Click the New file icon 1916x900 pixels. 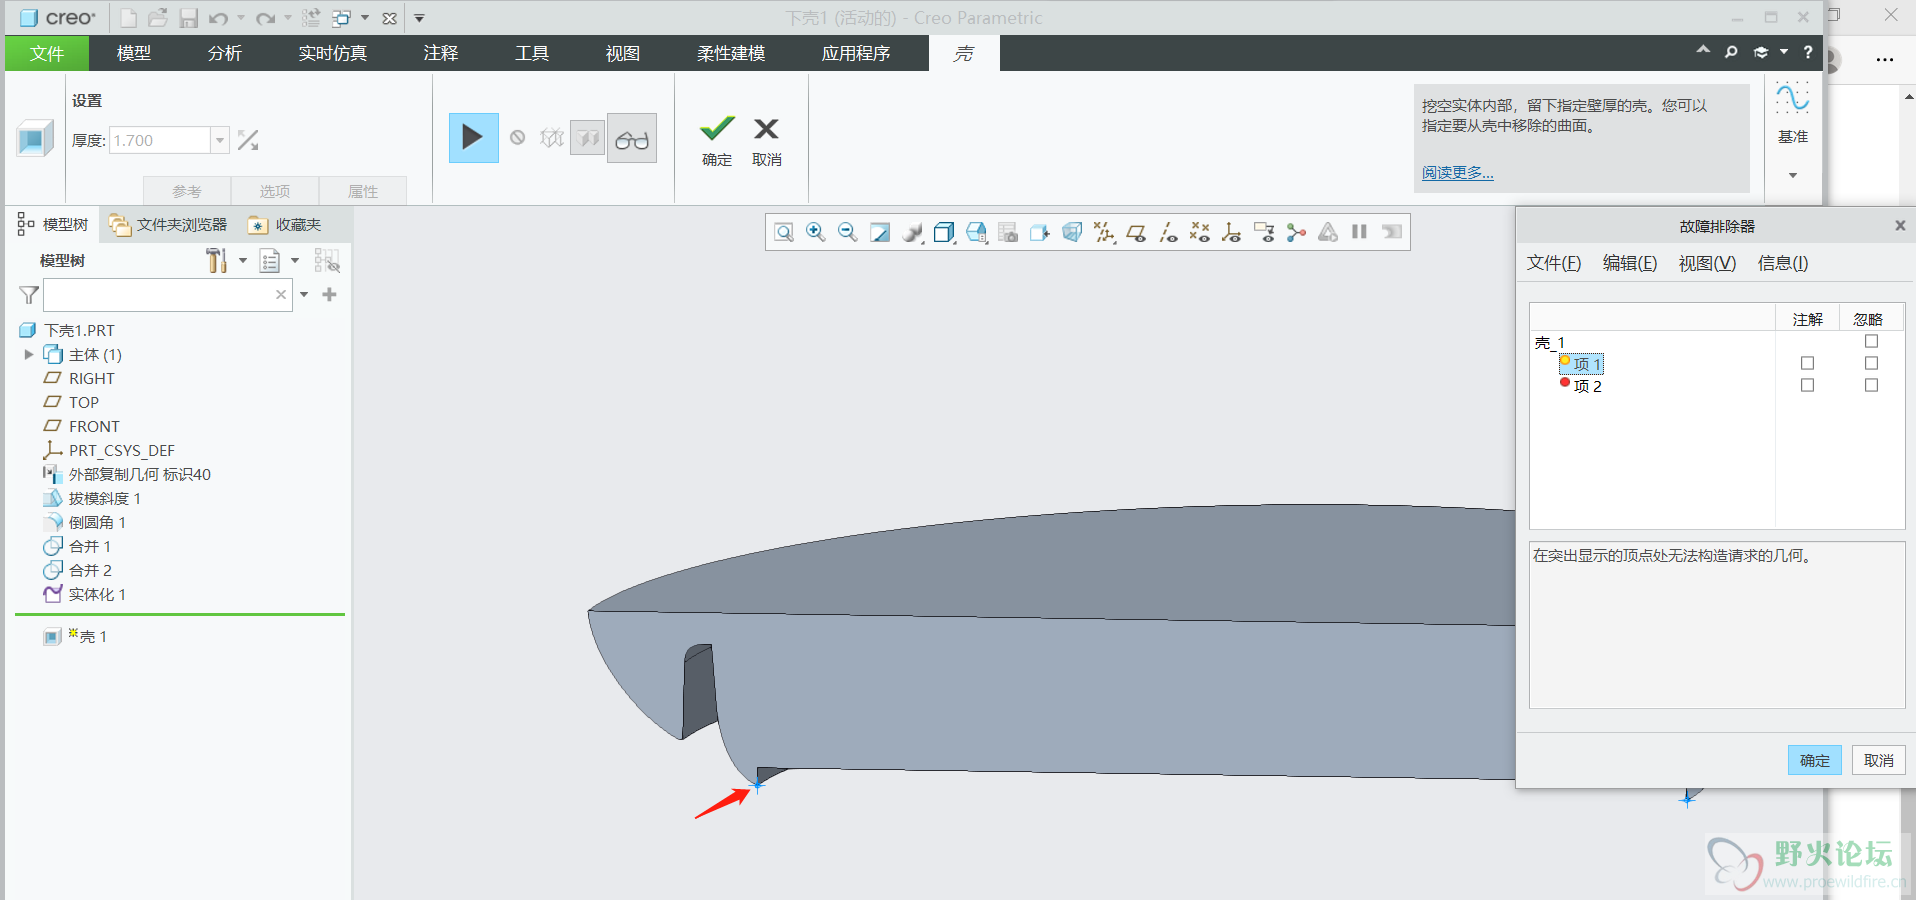128,18
